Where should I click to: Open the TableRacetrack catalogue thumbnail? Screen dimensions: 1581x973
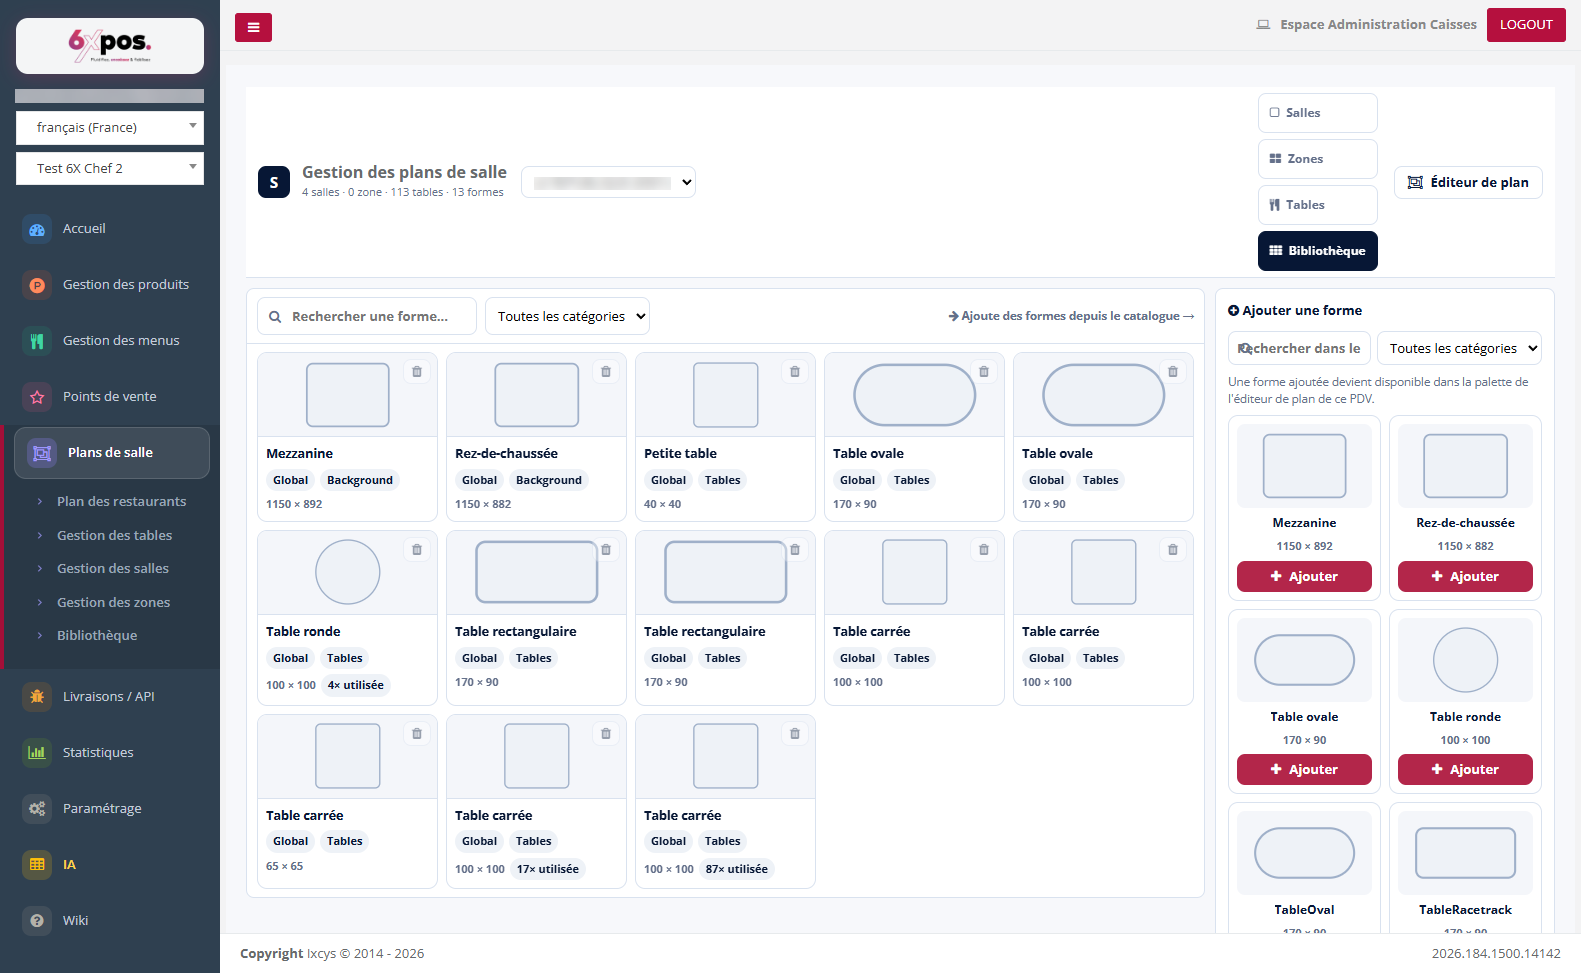[1465, 853]
